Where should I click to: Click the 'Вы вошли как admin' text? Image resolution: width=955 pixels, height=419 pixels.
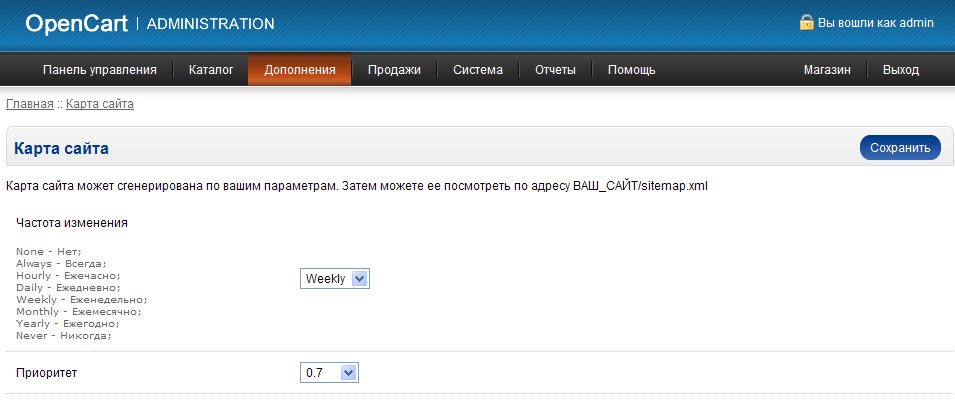click(876, 23)
